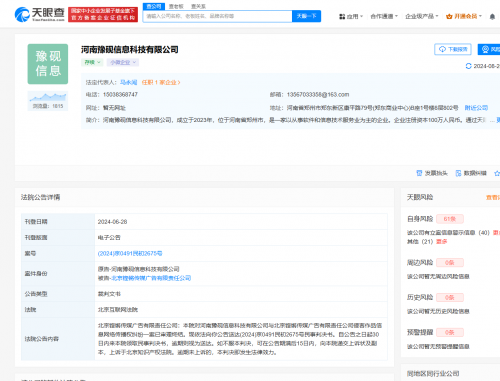
Task: Open case number (2024)京0491民初2675号 link
Action: click(130, 253)
